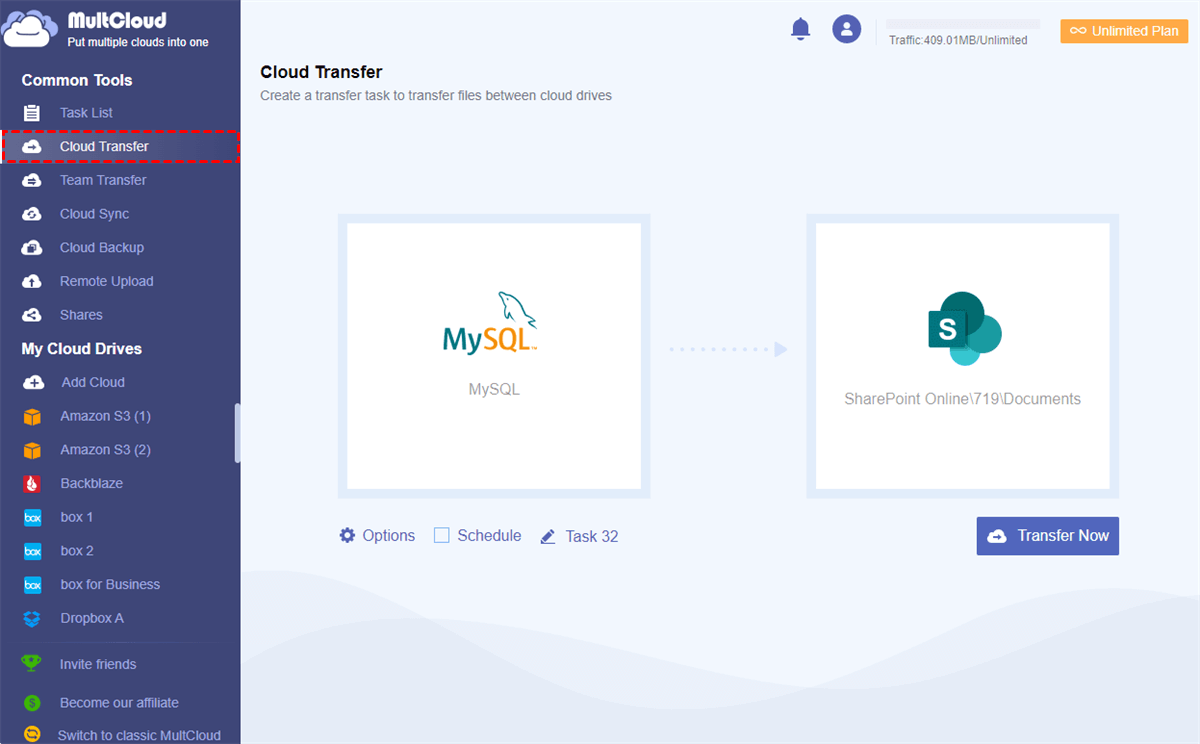Viewport: 1200px width, 744px height.
Task: Click the Add Cloud label
Action: tap(93, 382)
